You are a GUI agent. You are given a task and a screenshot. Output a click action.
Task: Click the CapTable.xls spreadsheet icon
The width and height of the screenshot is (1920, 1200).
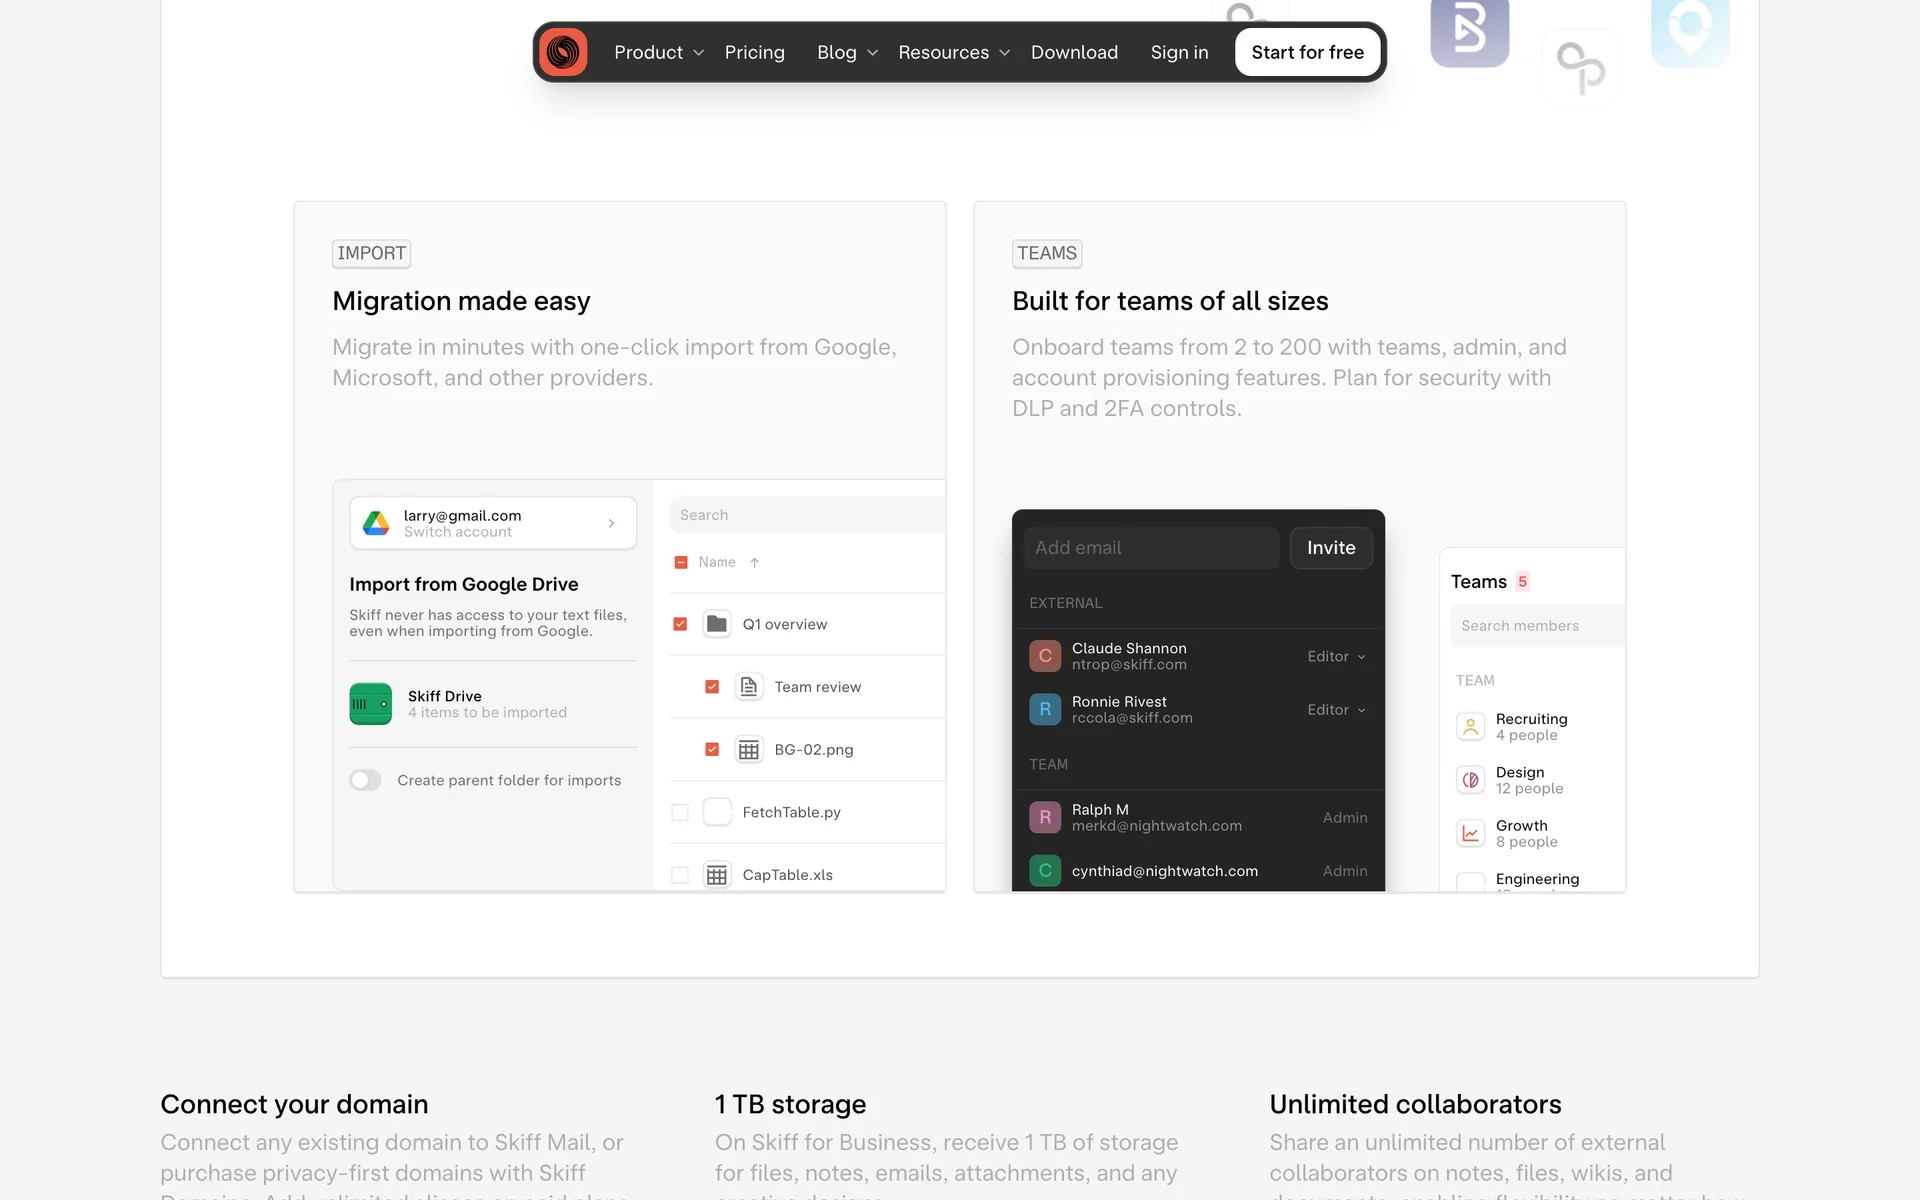tap(716, 875)
